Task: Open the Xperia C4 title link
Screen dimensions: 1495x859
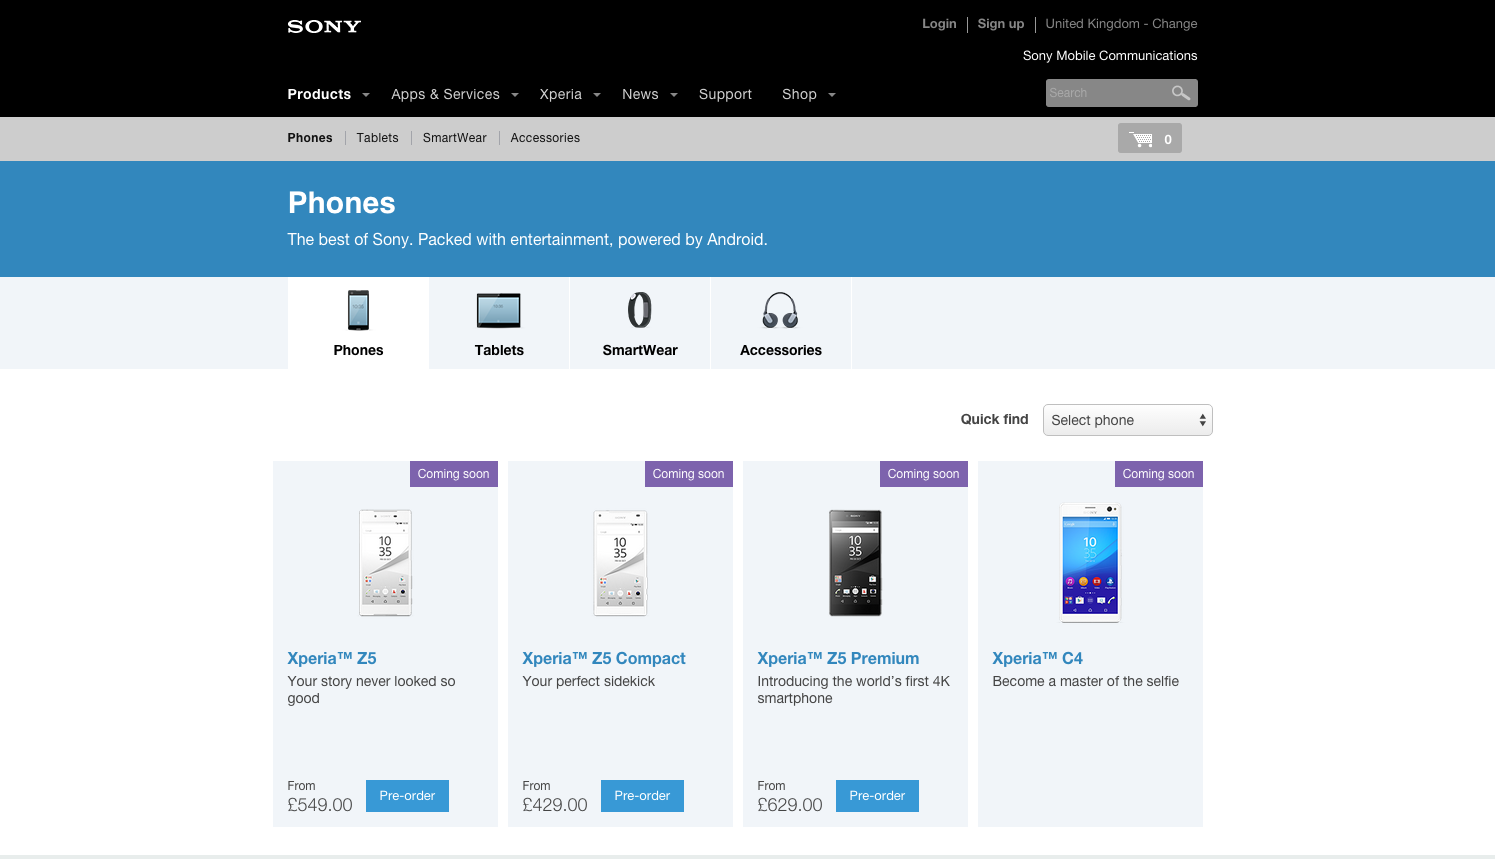Action: pyautogui.click(x=1037, y=658)
